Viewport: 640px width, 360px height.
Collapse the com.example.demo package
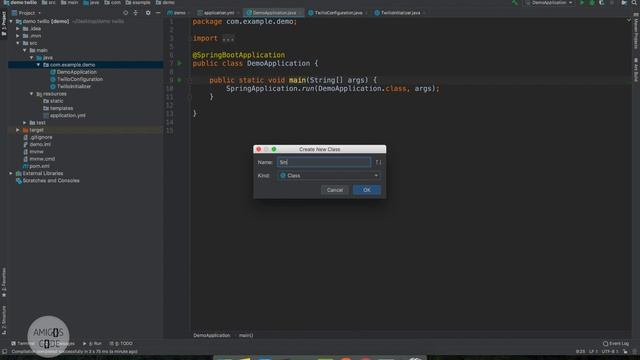pyautogui.click(x=39, y=65)
